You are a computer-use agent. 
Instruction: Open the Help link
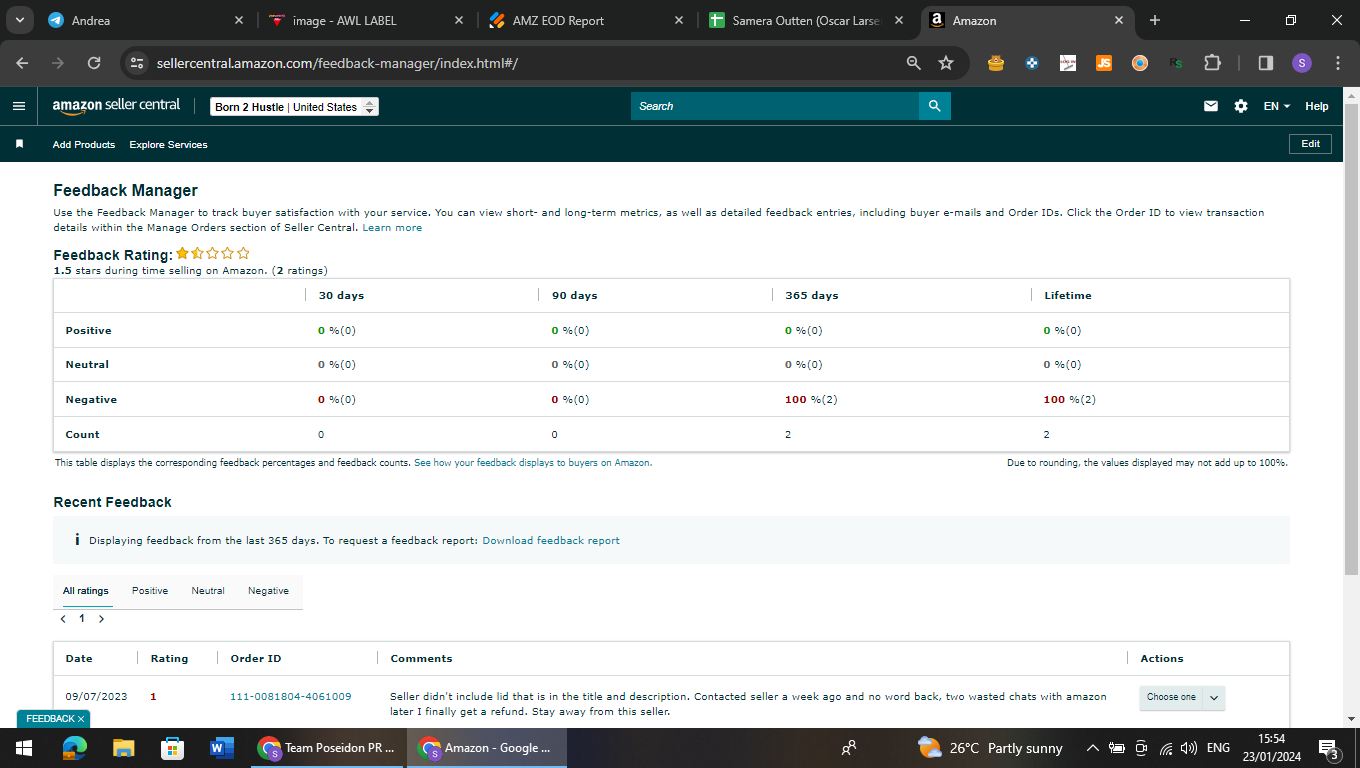pos(1317,106)
